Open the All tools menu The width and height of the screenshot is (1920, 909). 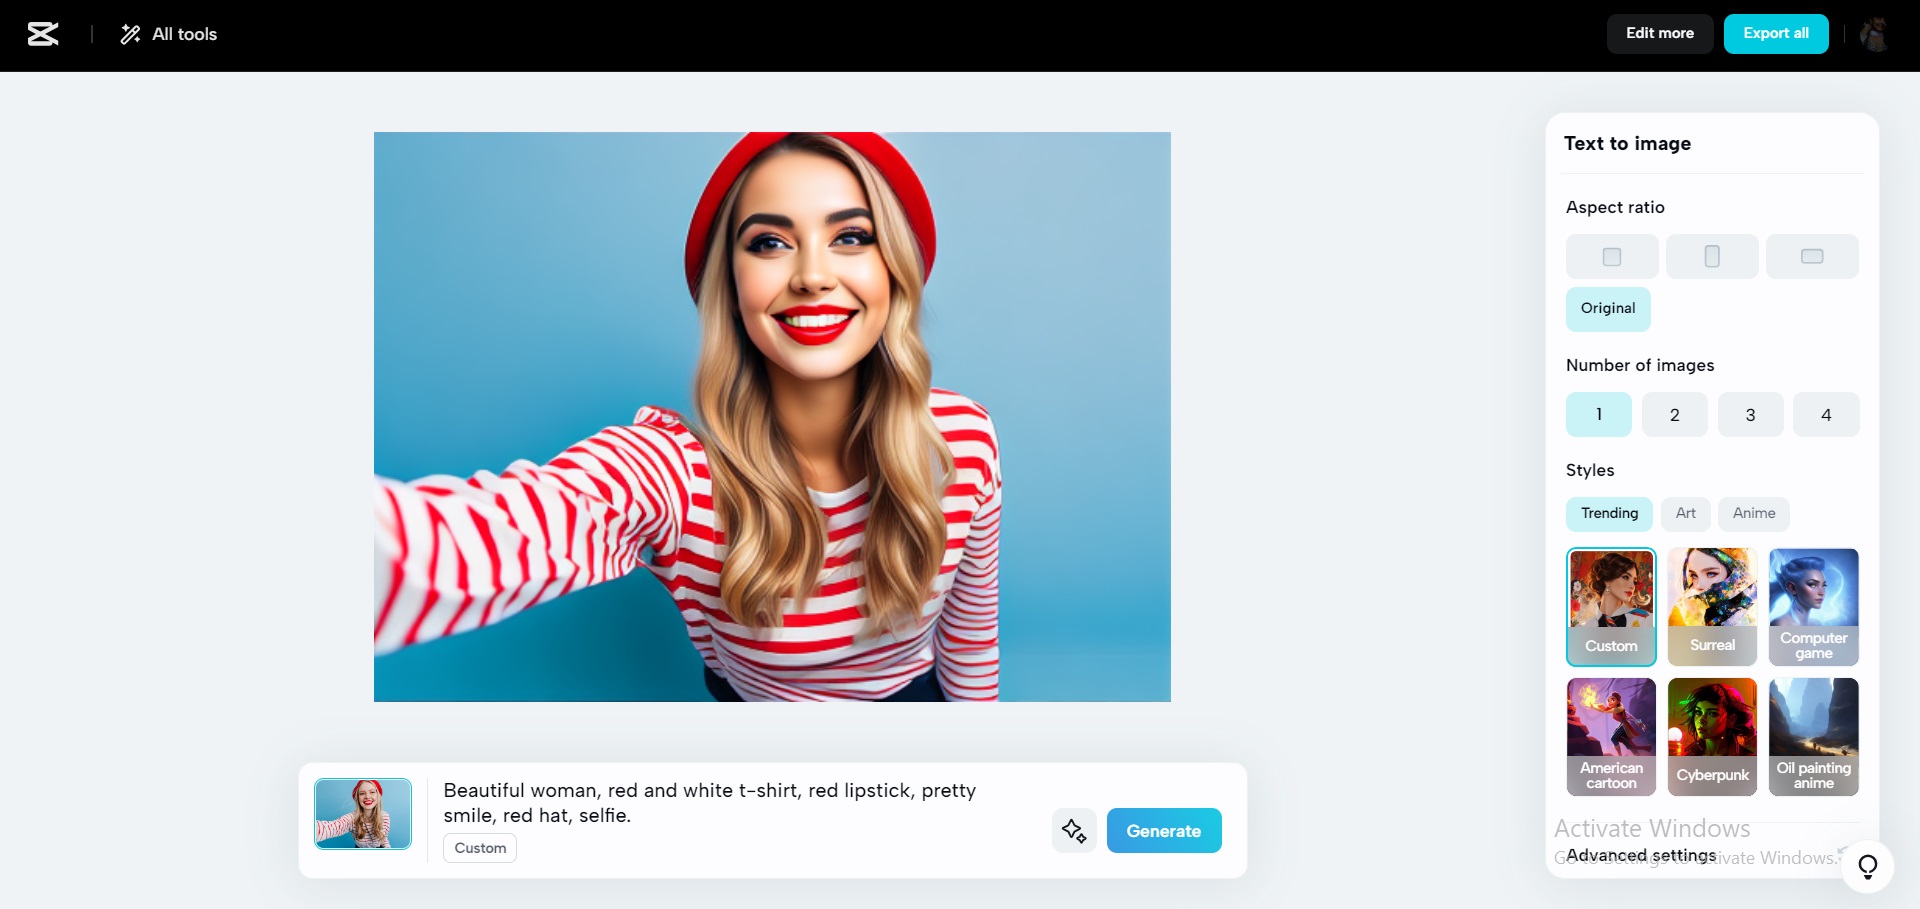[x=169, y=34]
